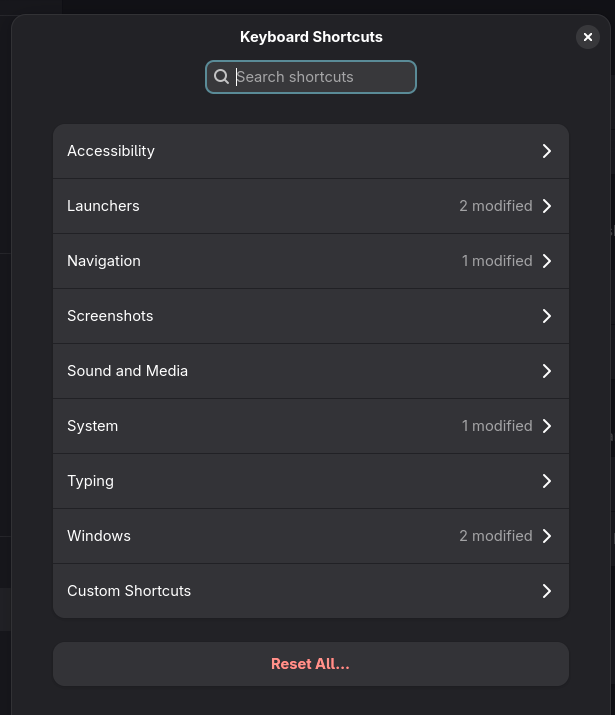Screen dimensions: 615x715
Task: Click the chevron arrow beside Sound and Media
Action: [x=547, y=371]
